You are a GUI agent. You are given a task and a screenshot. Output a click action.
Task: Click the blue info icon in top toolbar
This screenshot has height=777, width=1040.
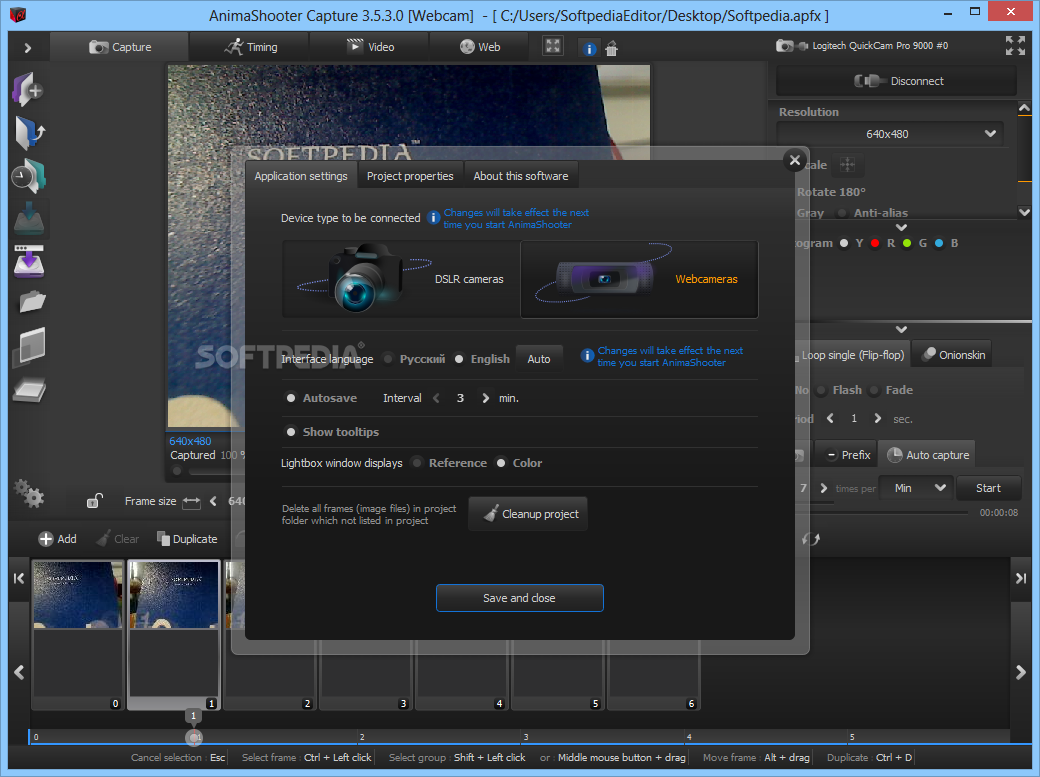(589, 48)
